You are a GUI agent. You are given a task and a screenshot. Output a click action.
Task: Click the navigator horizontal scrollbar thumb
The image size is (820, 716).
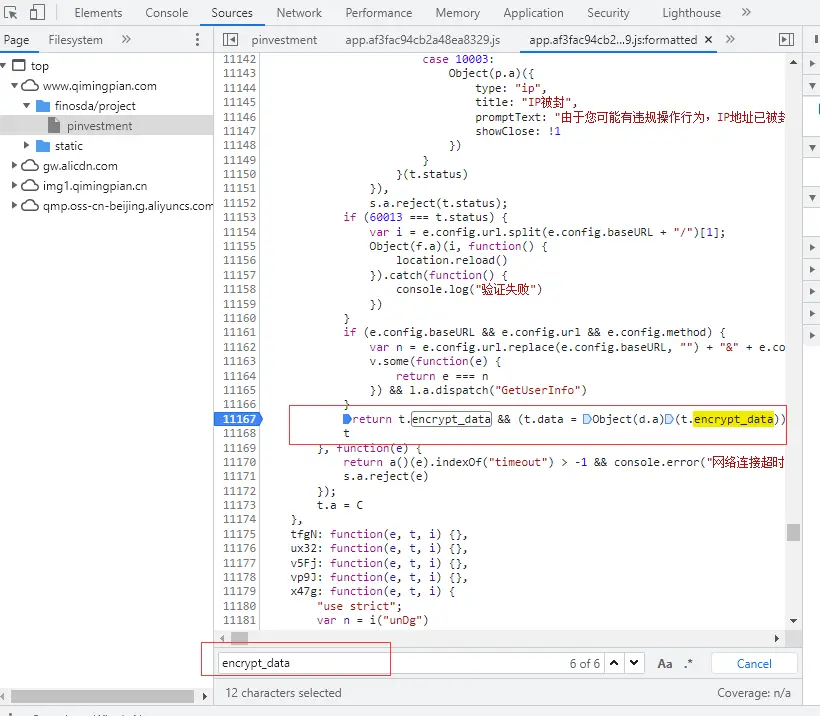[102, 696]
